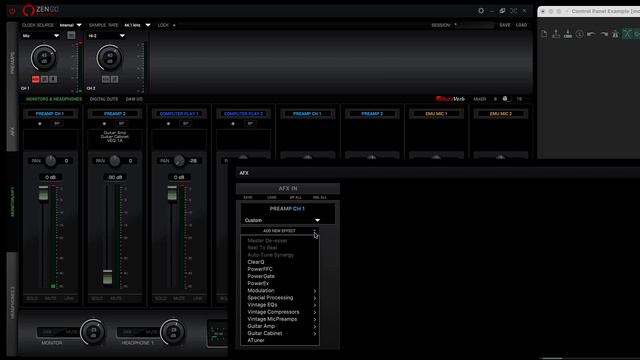The height and width of the screenshot is (360, 640).
Task: Click the PREAMP 2 volume fader handle
Action: (x=107, y=277)
